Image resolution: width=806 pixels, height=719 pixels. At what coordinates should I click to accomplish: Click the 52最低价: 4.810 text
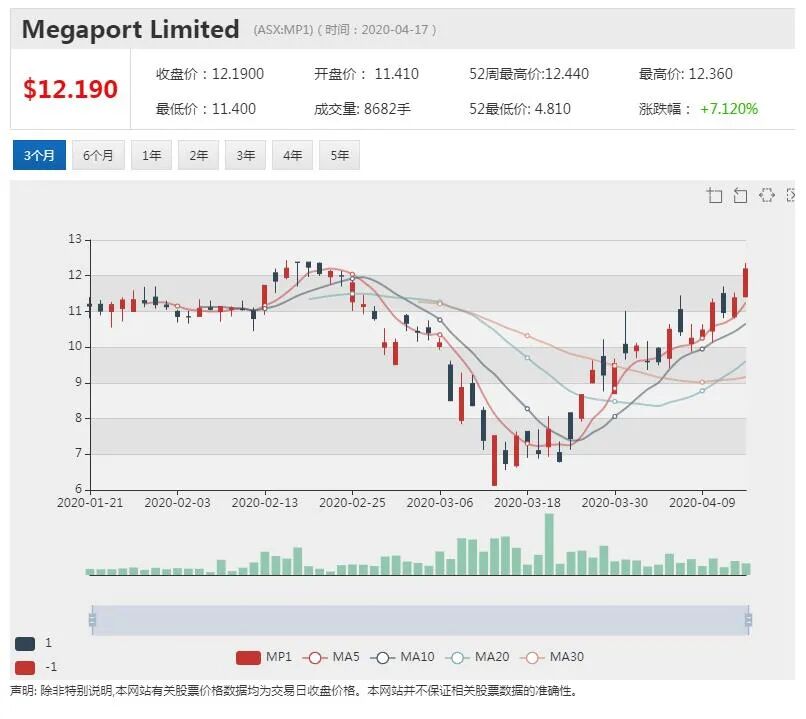tap(520, 109)
